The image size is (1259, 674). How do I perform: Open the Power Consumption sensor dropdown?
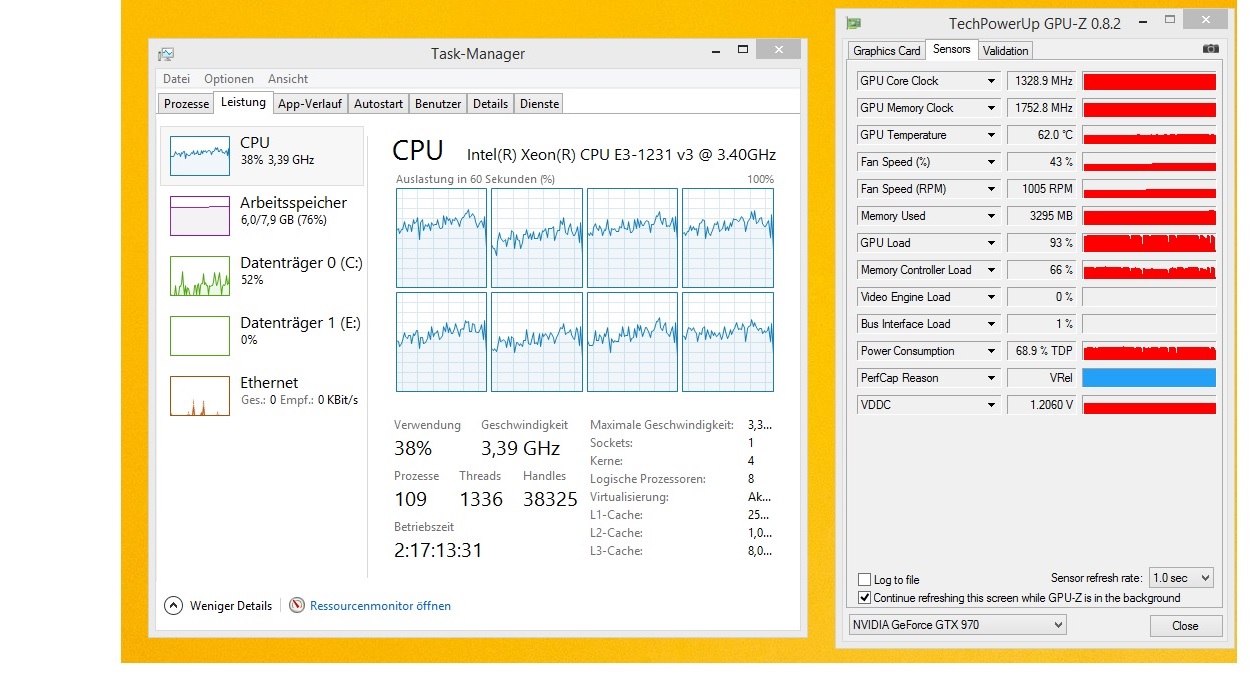(x=991, y=351)
